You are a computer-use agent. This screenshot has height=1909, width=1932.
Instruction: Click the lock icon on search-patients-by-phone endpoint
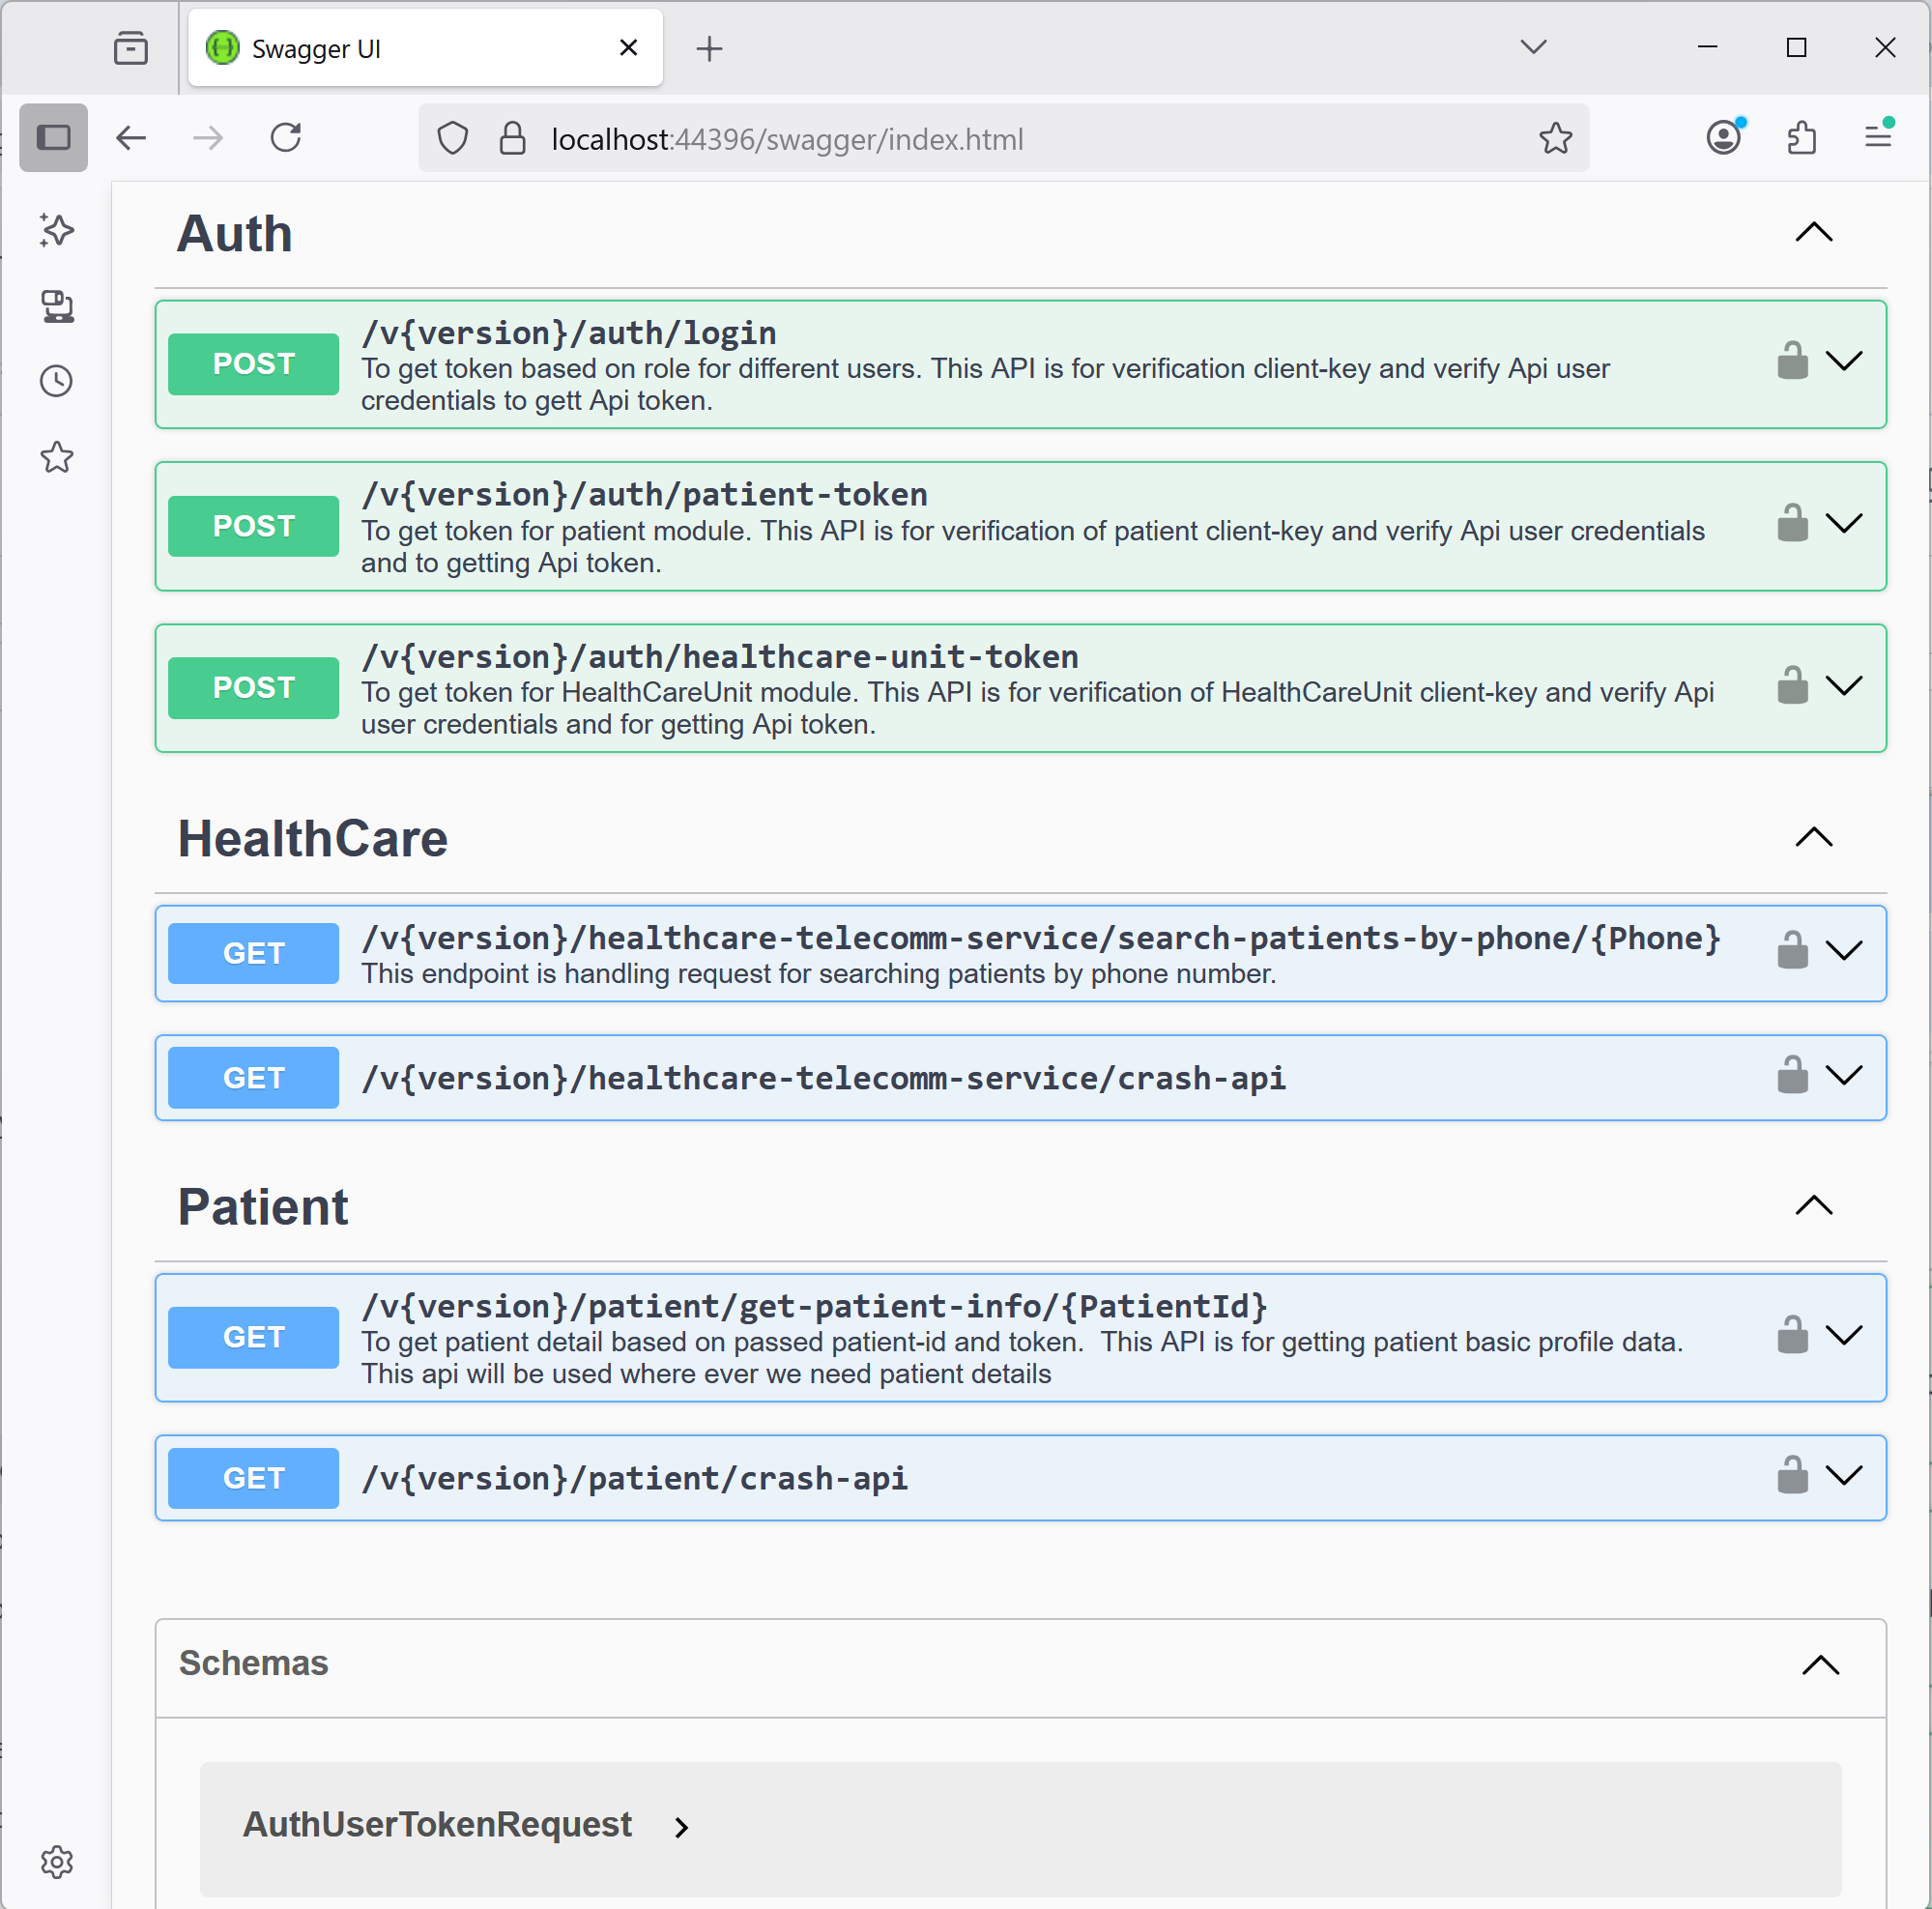click(1792, 950)
